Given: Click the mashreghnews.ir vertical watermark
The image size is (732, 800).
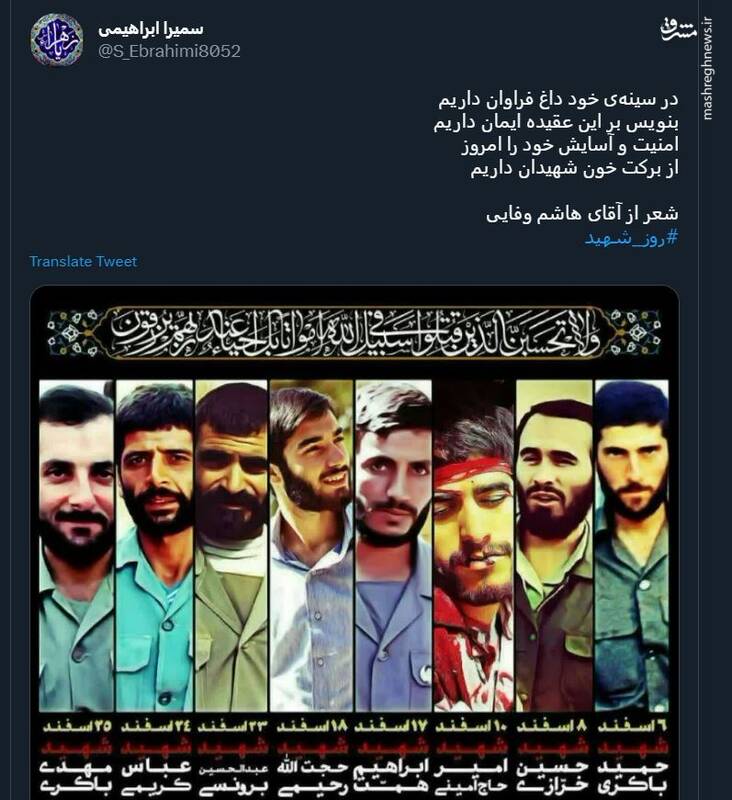Looking at the screenshot, I should point(708,69).
